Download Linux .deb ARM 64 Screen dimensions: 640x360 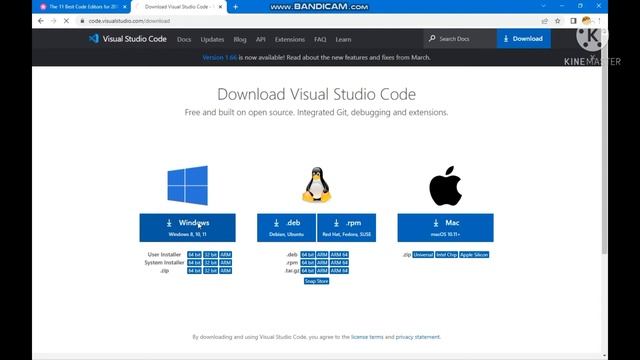[339, 255]
